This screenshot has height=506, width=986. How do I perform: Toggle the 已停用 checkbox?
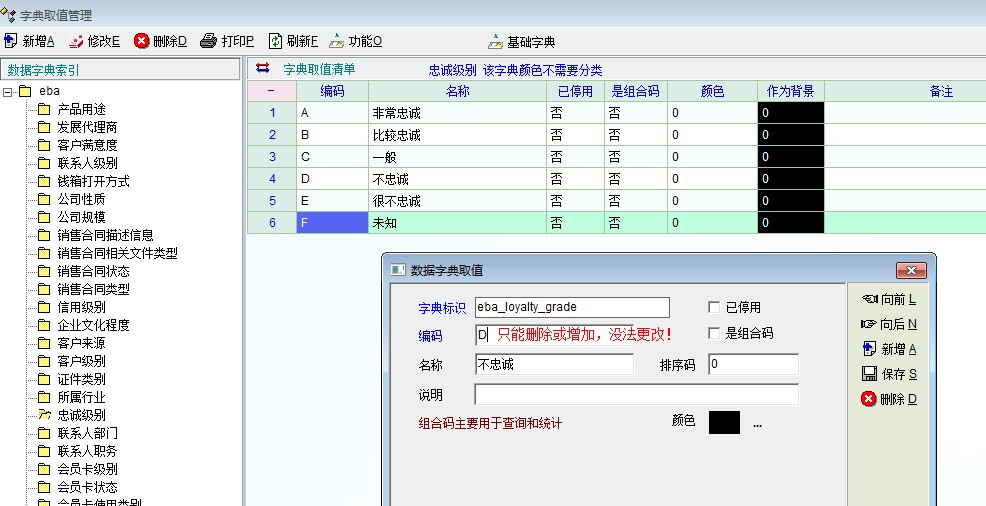pyautogui.click(x=714, y=307)
